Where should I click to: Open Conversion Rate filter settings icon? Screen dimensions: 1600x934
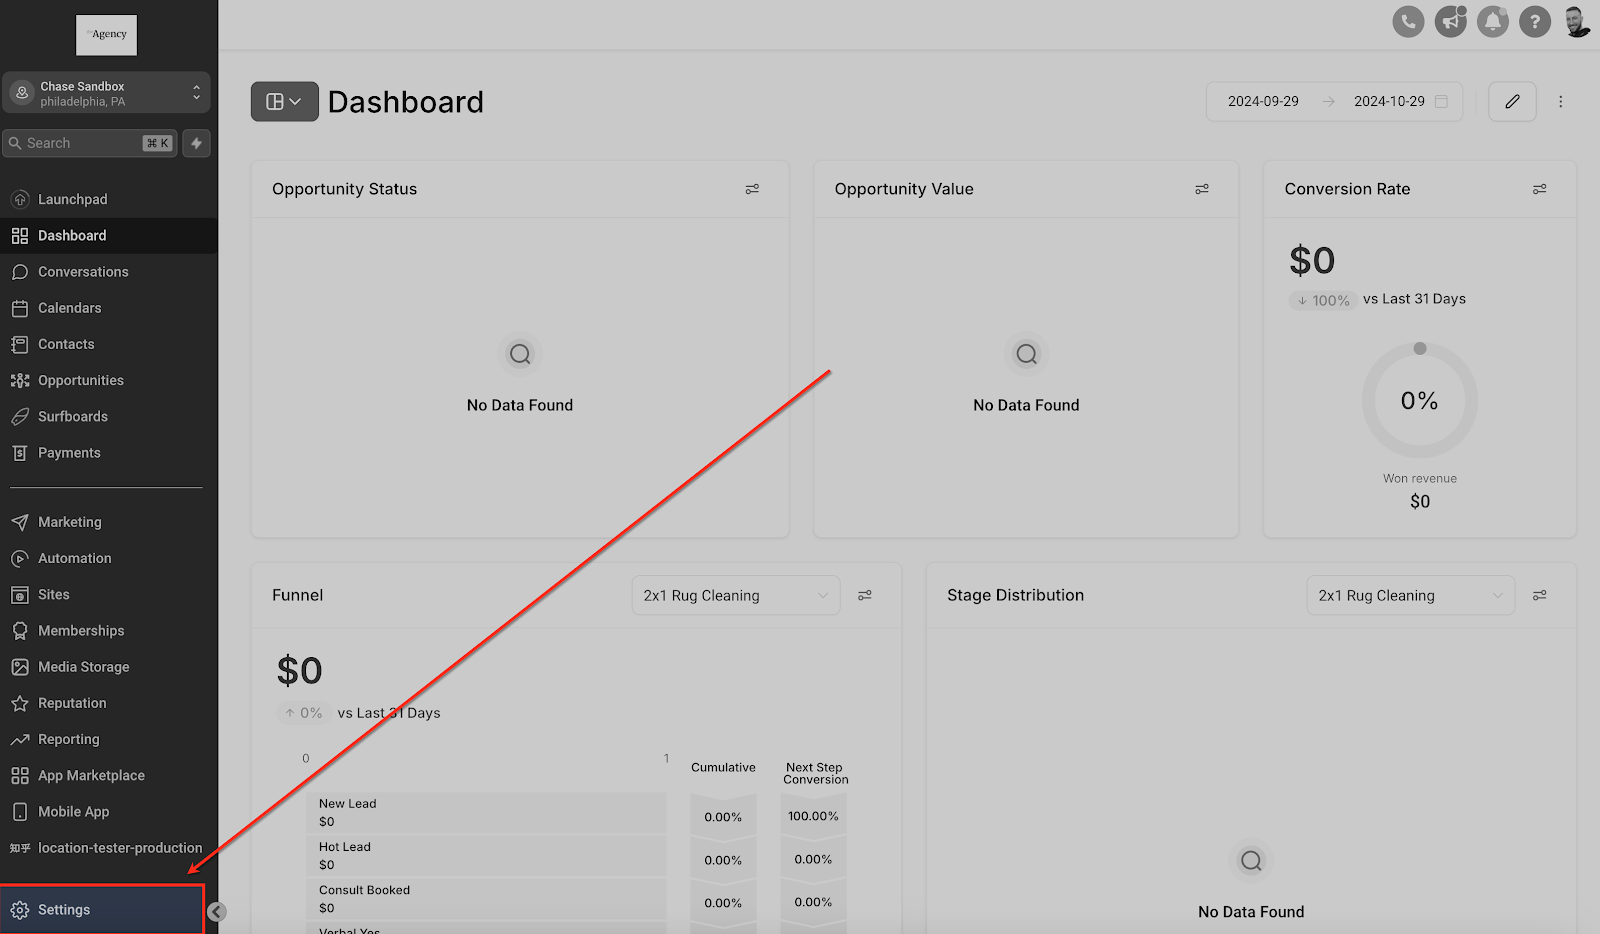click(1540, 189)
